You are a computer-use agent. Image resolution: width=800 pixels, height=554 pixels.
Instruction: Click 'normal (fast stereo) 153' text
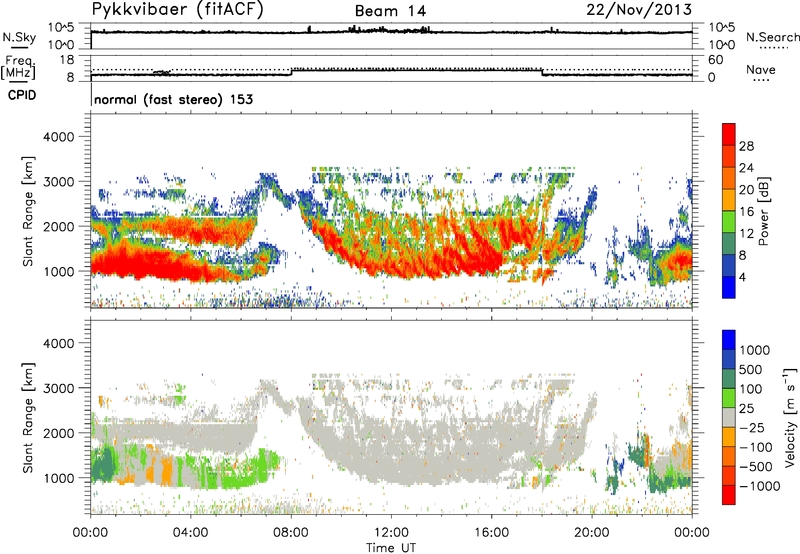pos(173,99)
